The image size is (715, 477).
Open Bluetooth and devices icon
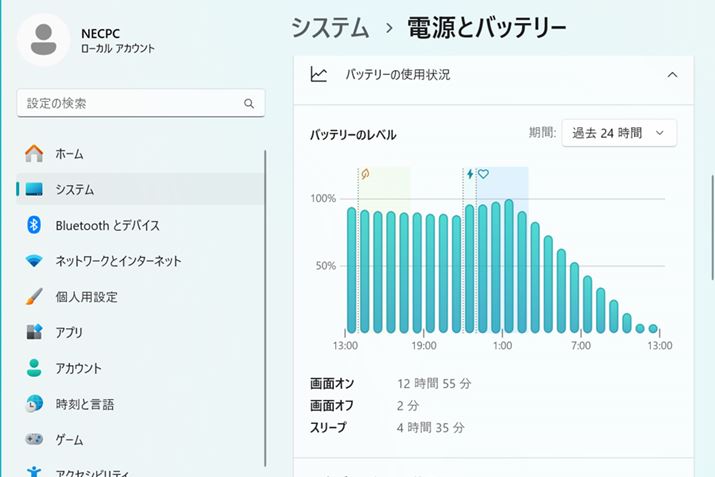pos(34,225)
